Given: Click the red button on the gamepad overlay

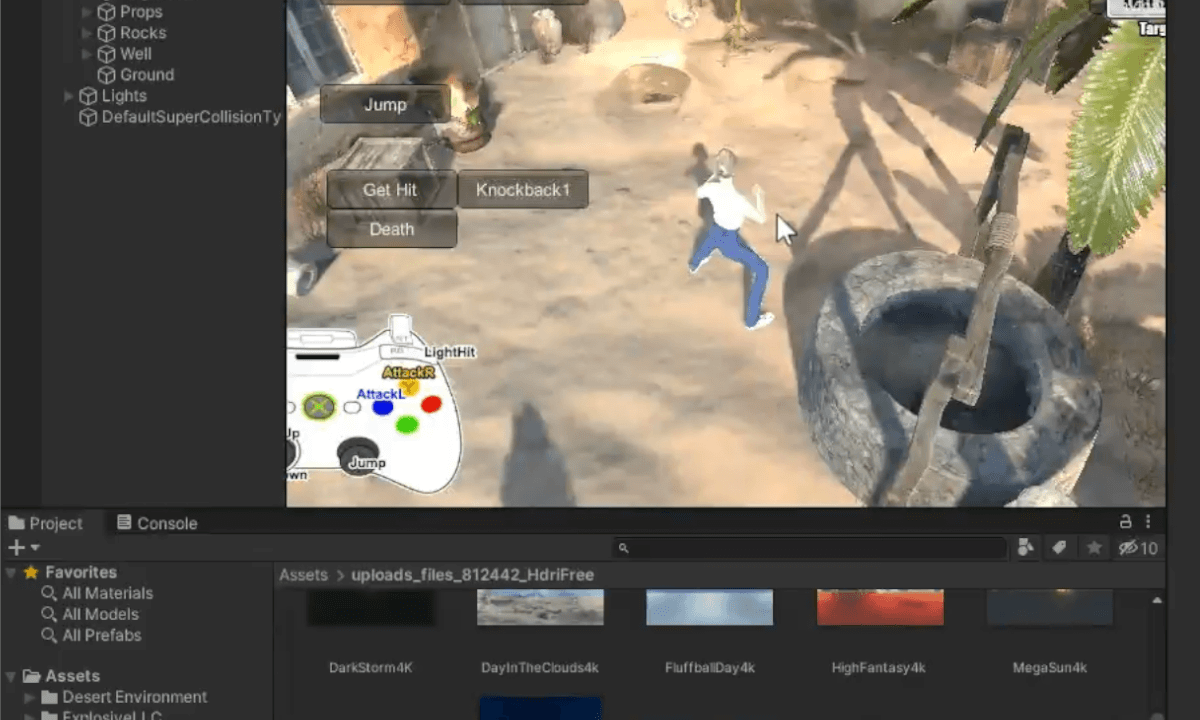Looking at the screenshot, I should click(x=430, y=403).
